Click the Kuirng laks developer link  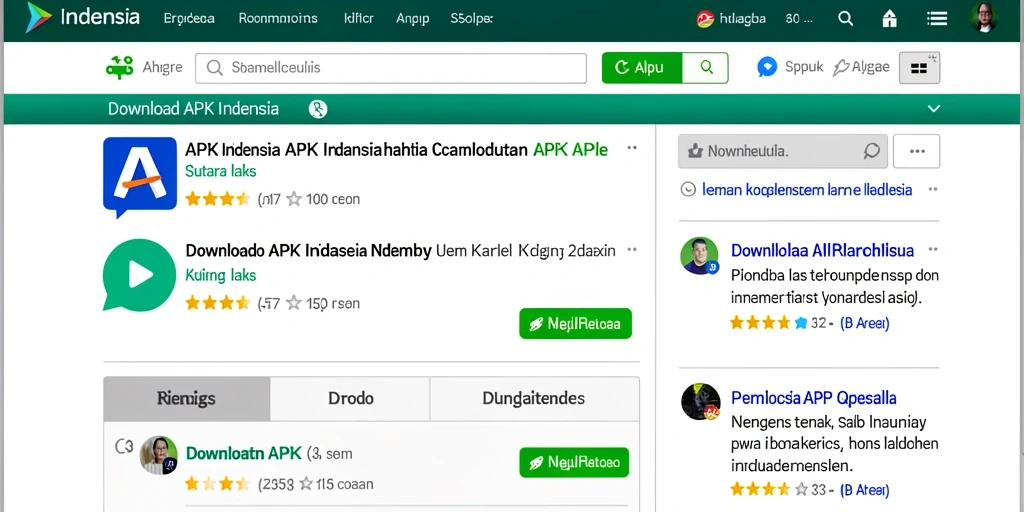tap(221, 275)
